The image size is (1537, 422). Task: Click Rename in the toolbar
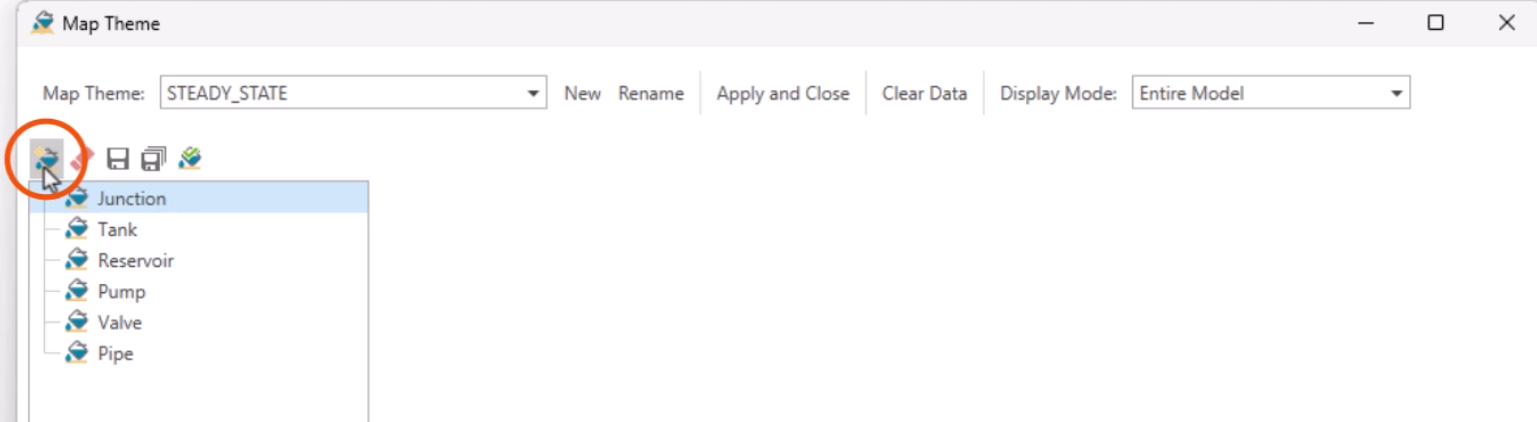click(x=651, y=94)
